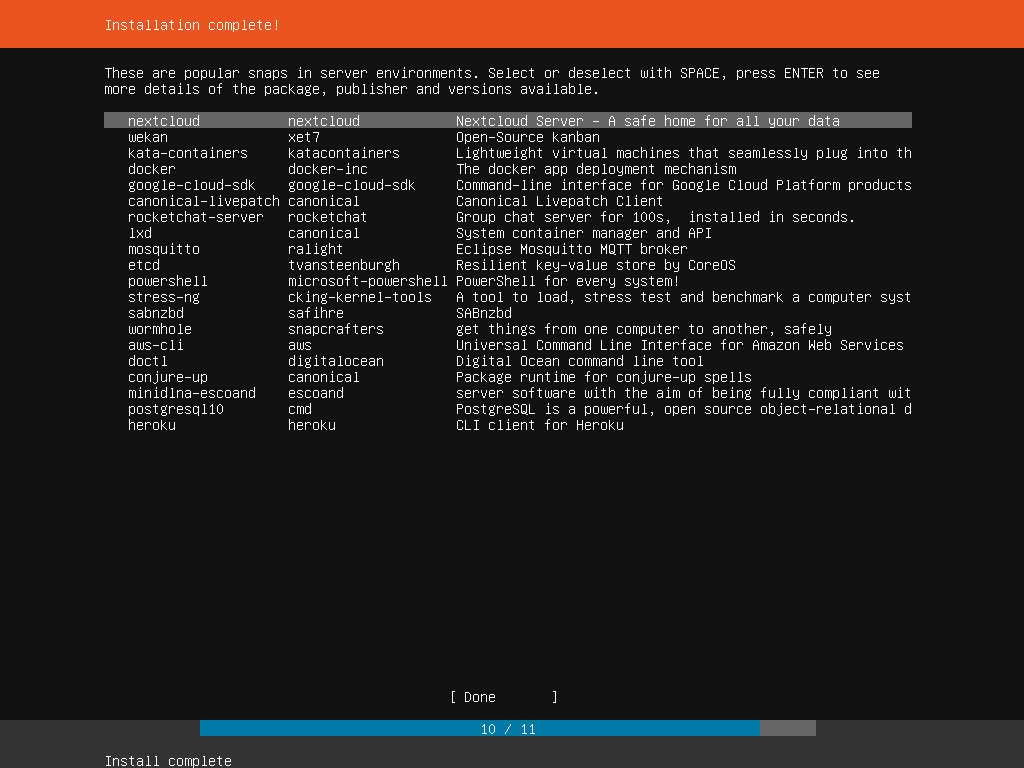
Task: Choose the minidlna-escoand snap
Action: click(507, 393)
